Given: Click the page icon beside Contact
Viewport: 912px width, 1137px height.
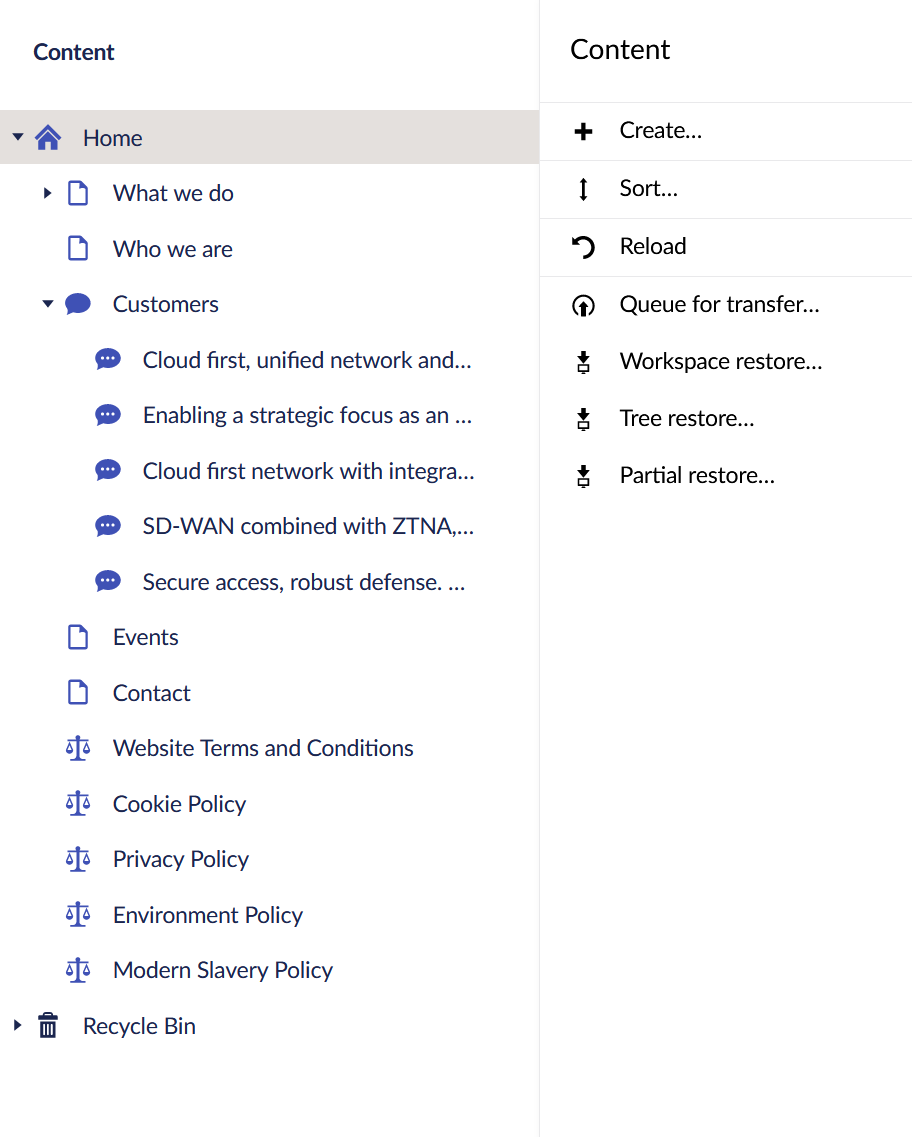Looking at the screenshot, I should coord(78,692).
